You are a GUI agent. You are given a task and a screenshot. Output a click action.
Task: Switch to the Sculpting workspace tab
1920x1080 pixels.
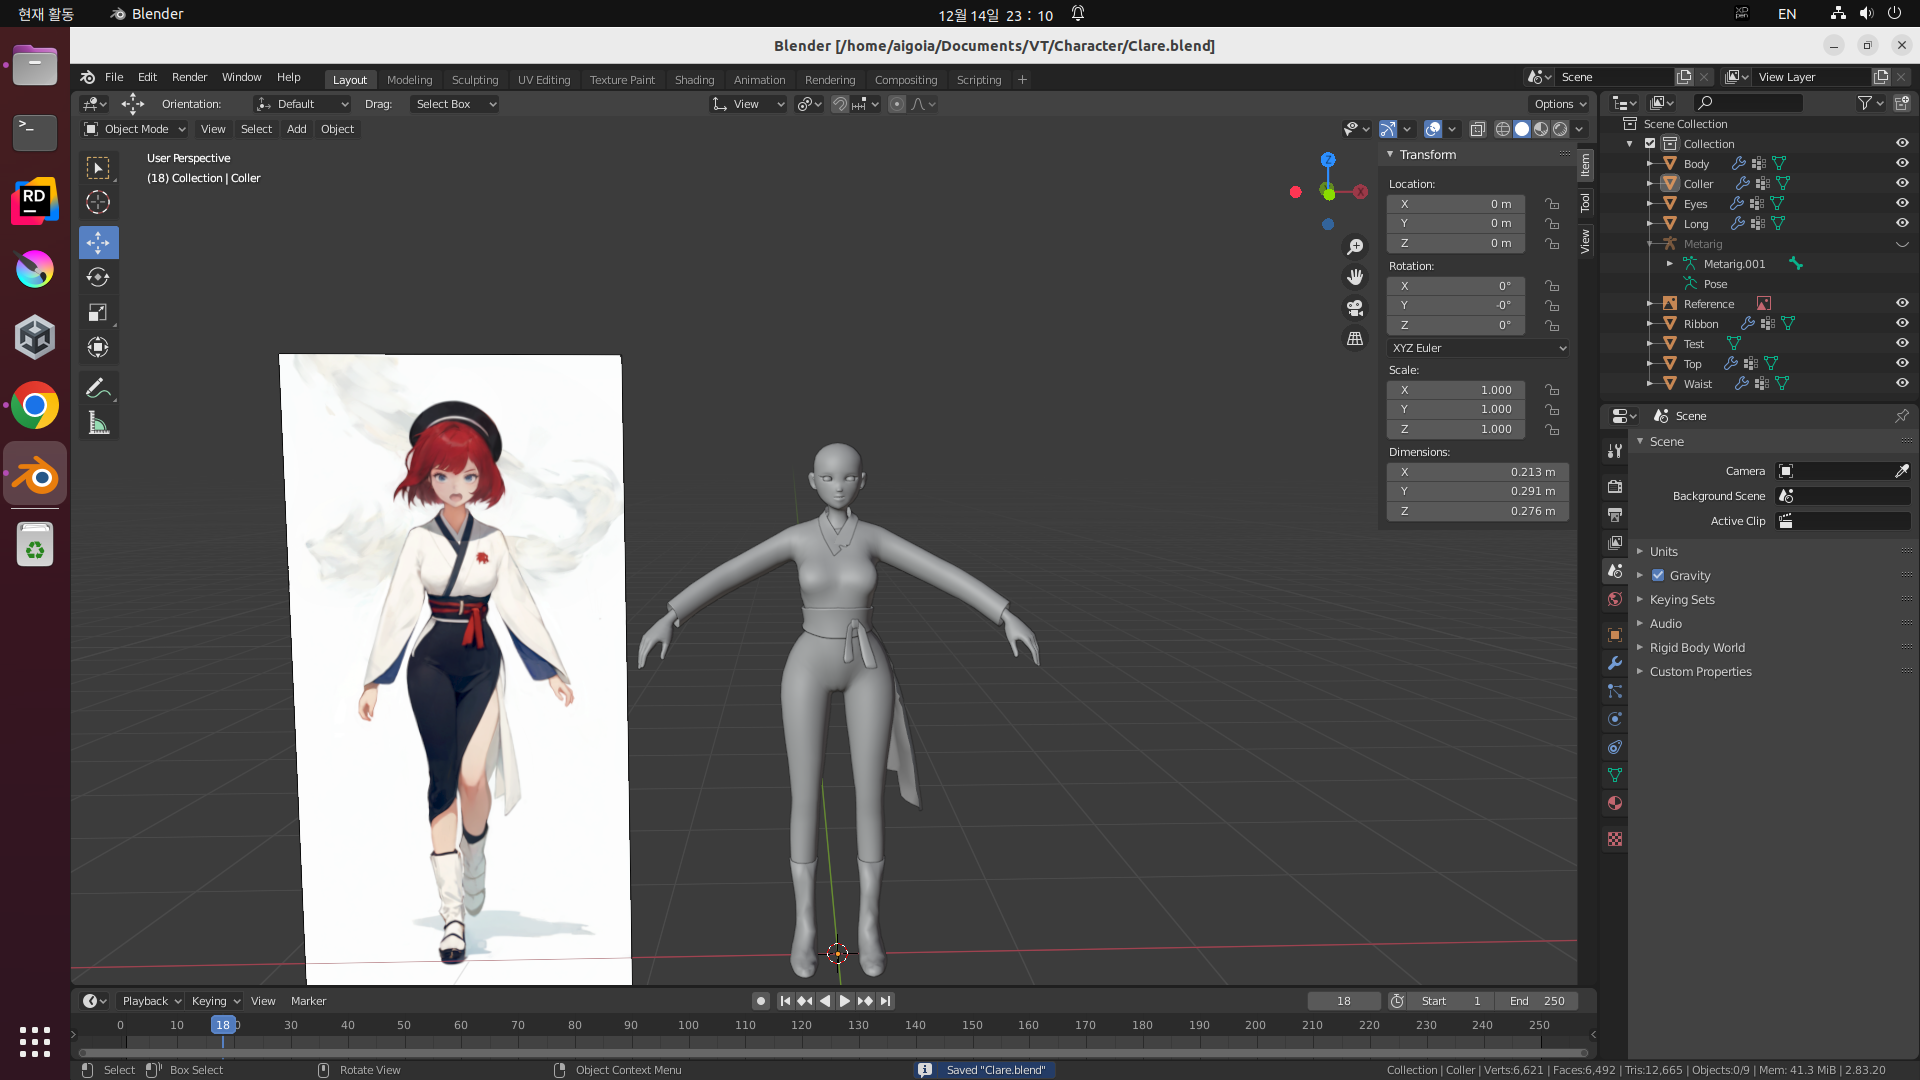pyautogui.click(x=474, y=80)
